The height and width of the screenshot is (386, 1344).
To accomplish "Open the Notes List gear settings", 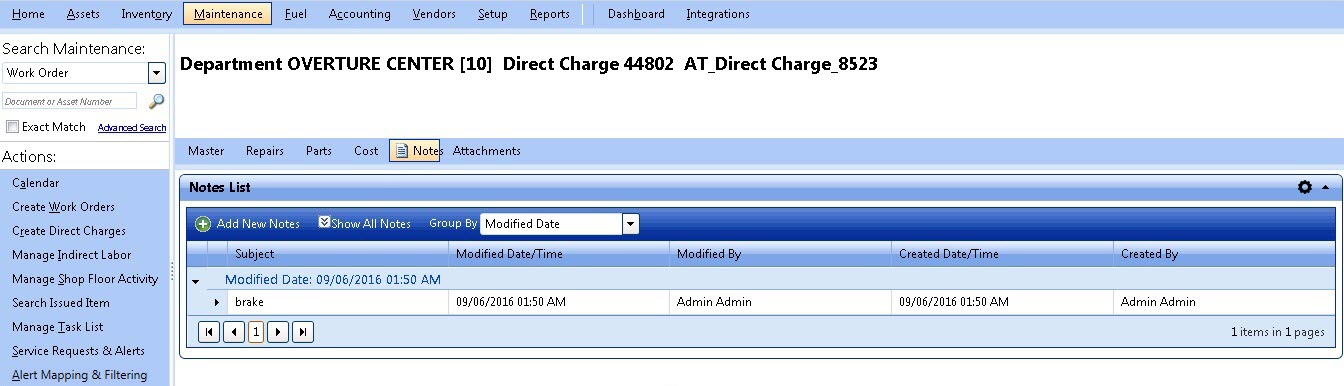I will coord(1304,187).
